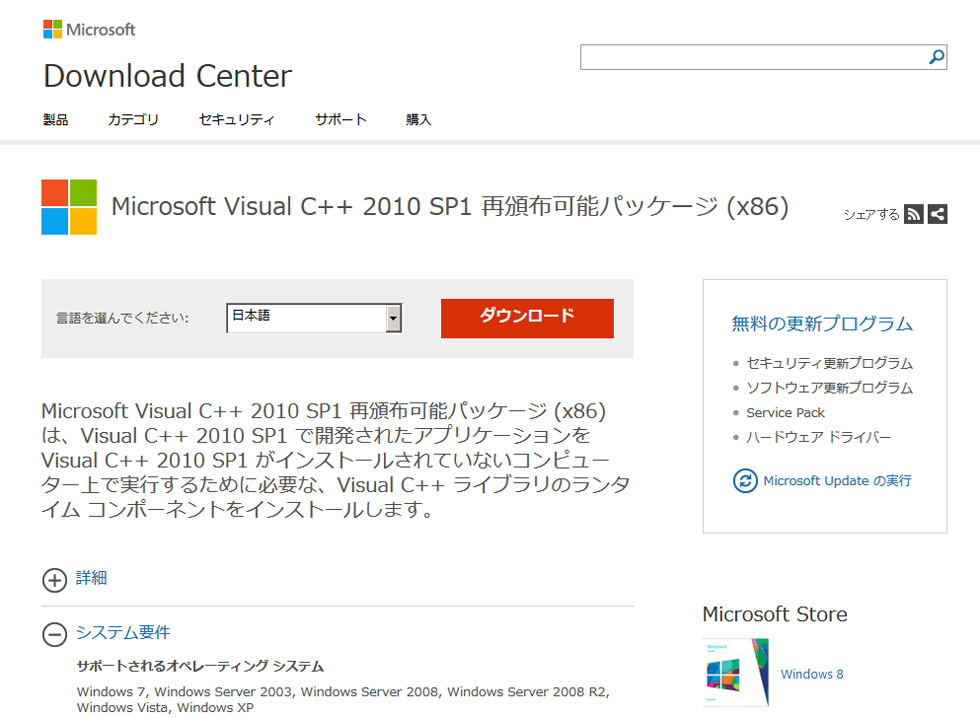The image size is (980, 718).
Task: Click the search magnifier icon
Action: pyautogui.click(x=936, y=57)
